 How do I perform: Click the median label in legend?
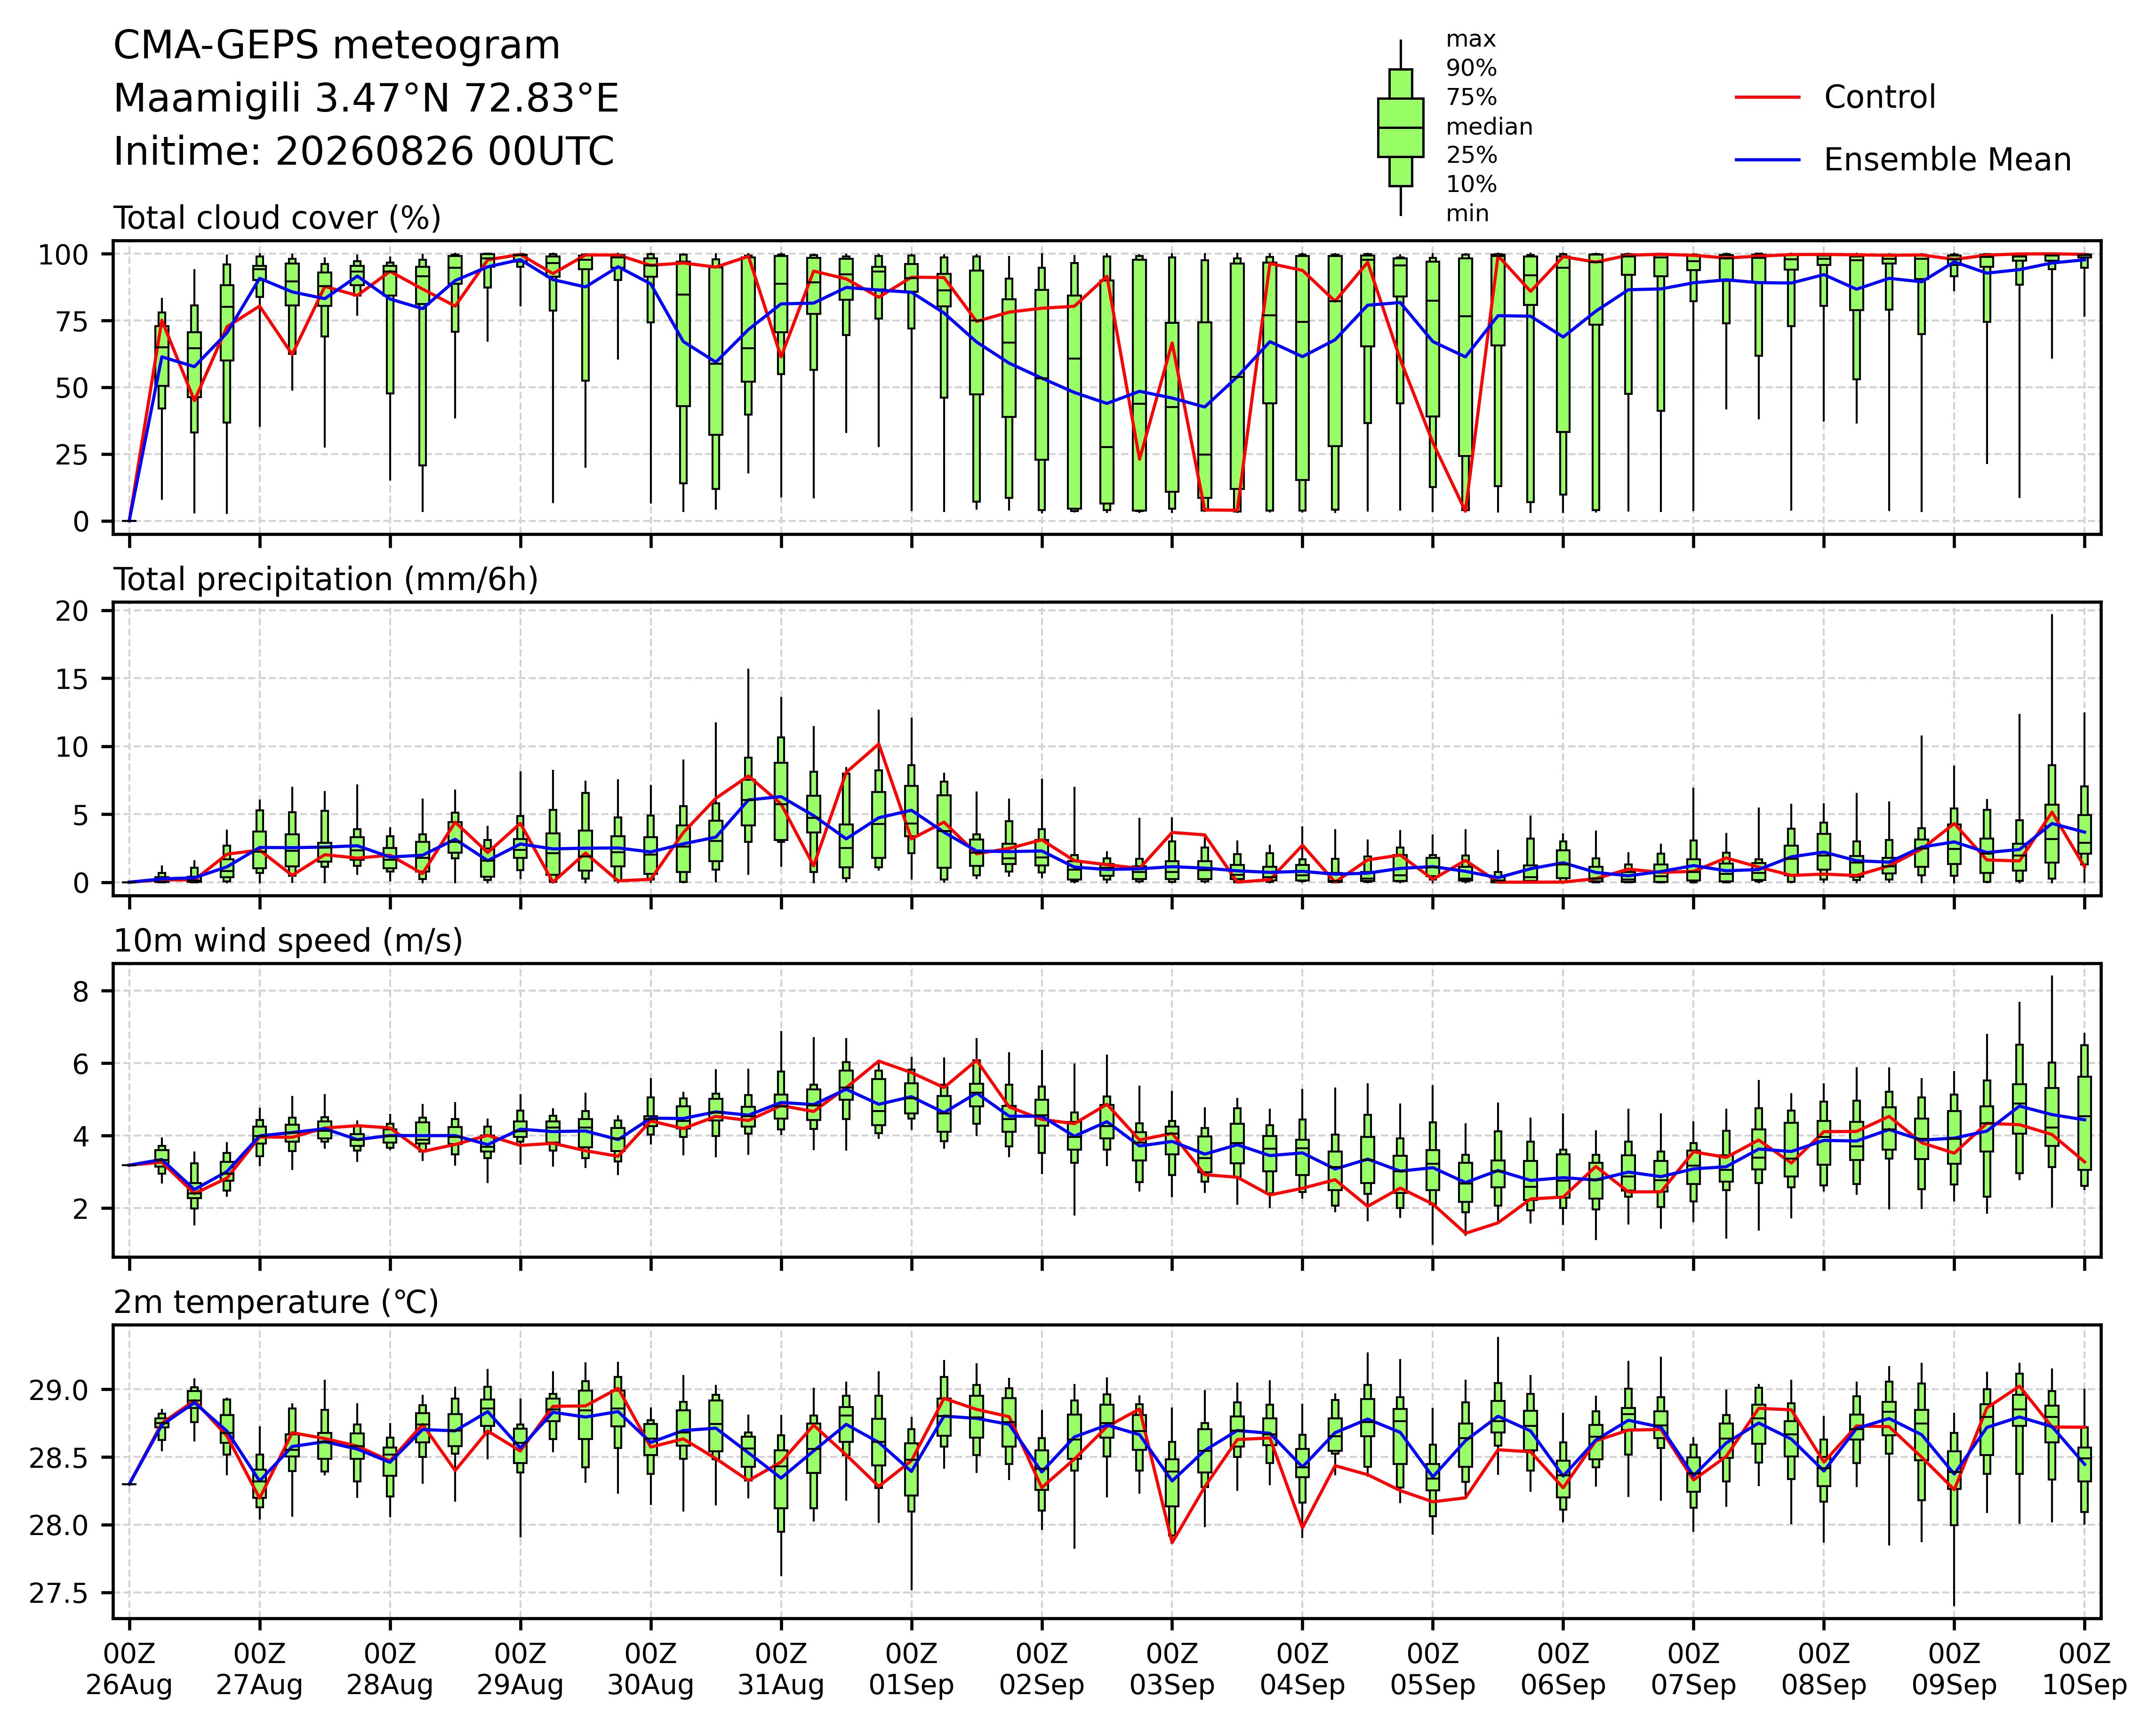(x=1489, y=127)
